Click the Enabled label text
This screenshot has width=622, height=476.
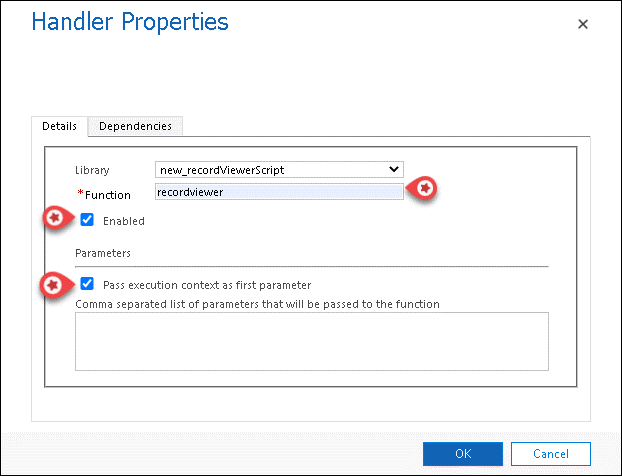point(124,221)
